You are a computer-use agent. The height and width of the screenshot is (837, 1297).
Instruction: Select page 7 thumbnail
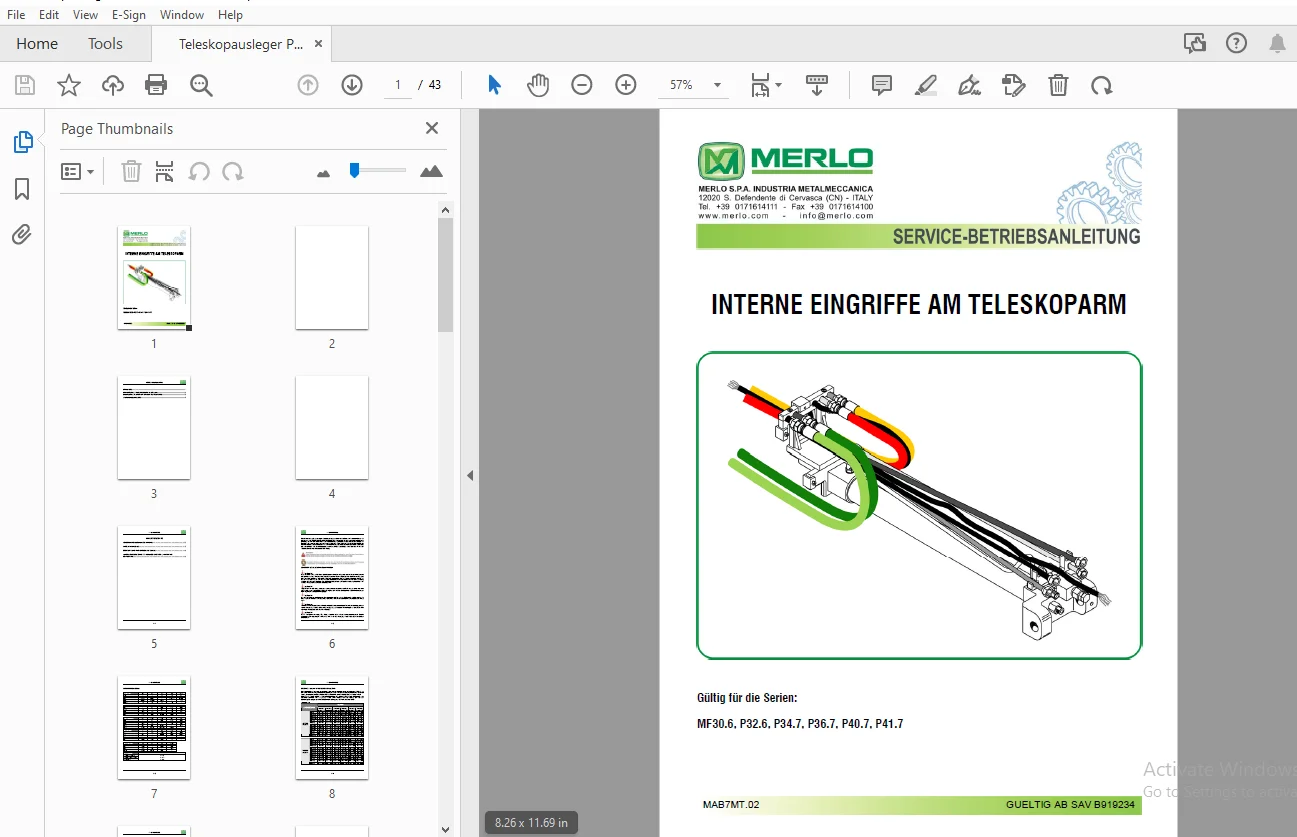[x=154, y=727]
